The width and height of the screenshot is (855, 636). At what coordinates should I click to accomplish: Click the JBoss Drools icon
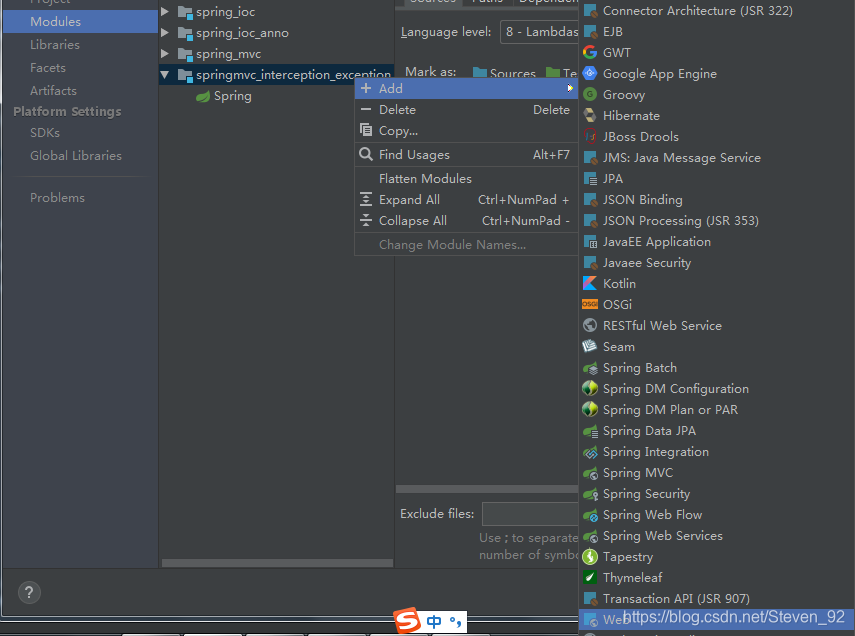590,136
